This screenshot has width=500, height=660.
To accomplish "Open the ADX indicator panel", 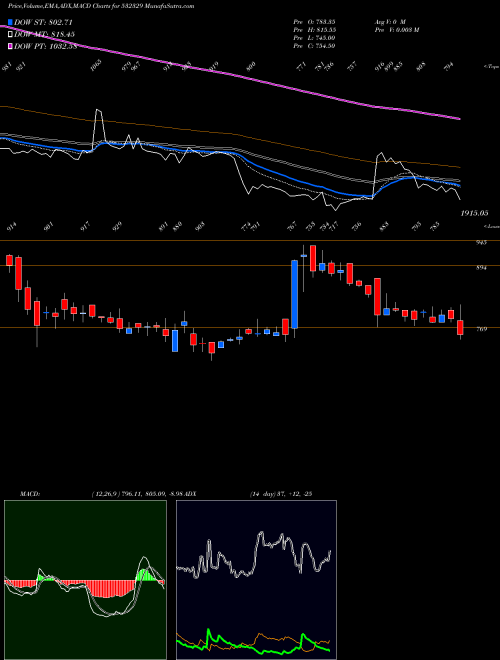I will [256, 580].
